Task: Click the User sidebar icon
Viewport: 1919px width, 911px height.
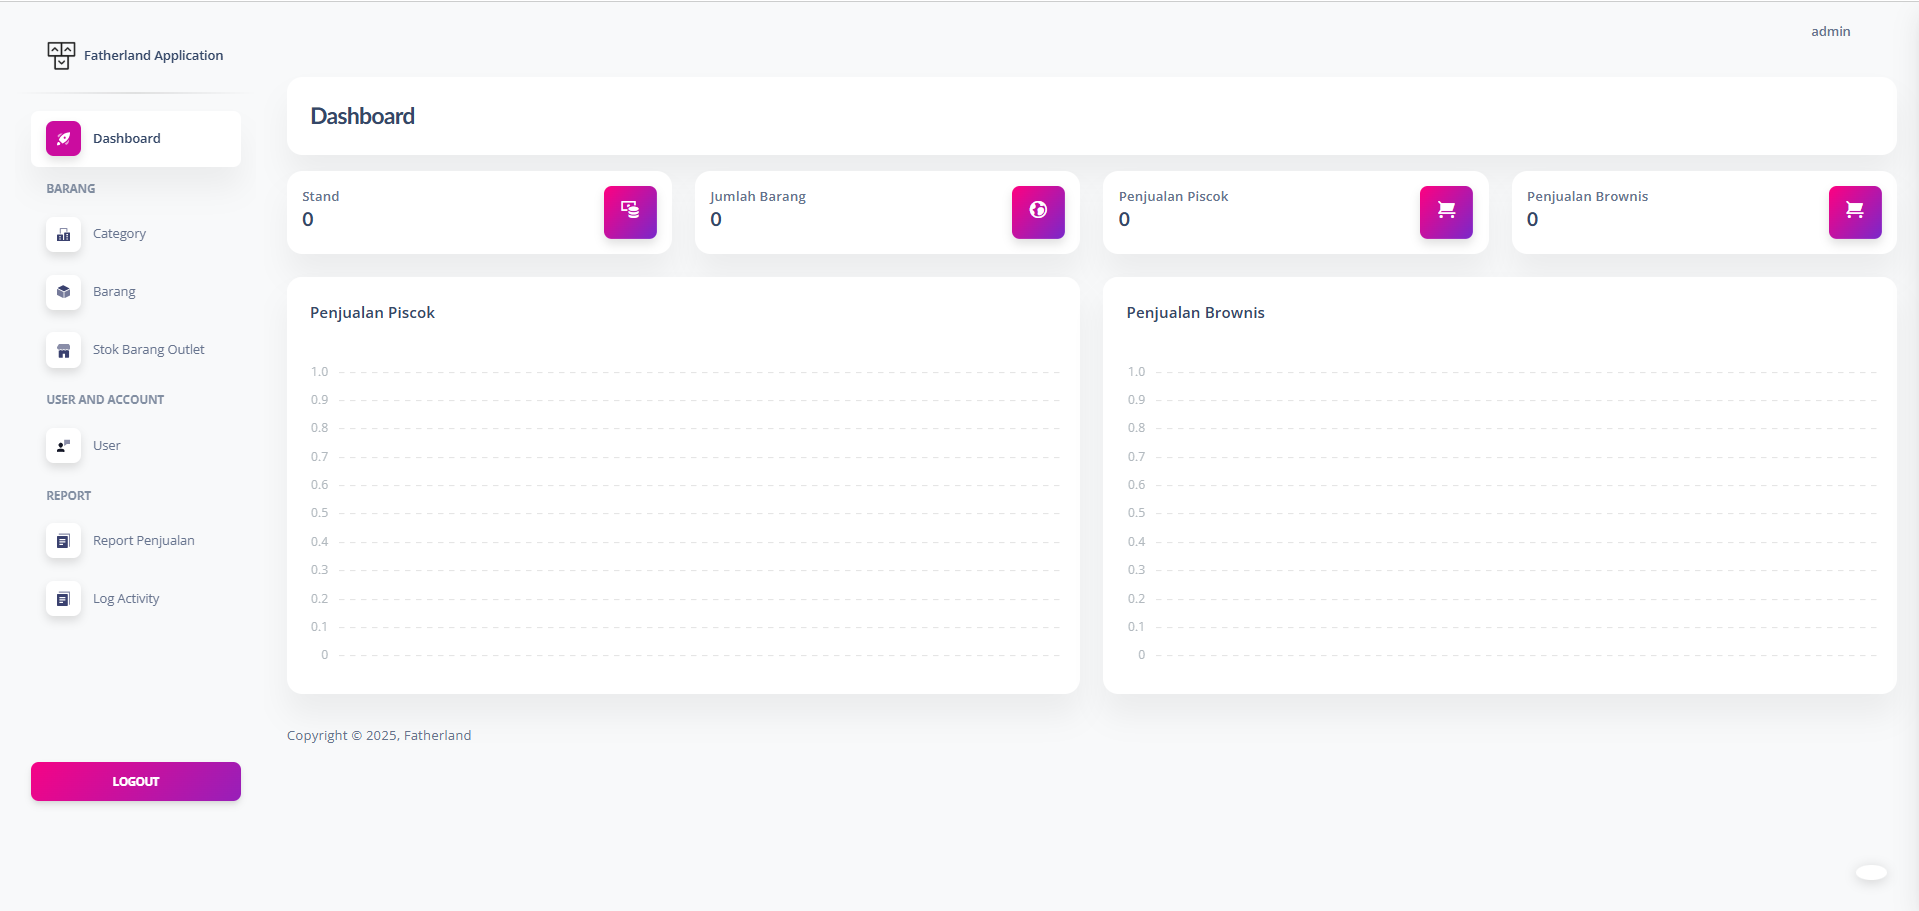Action: [x=63, y=446]
